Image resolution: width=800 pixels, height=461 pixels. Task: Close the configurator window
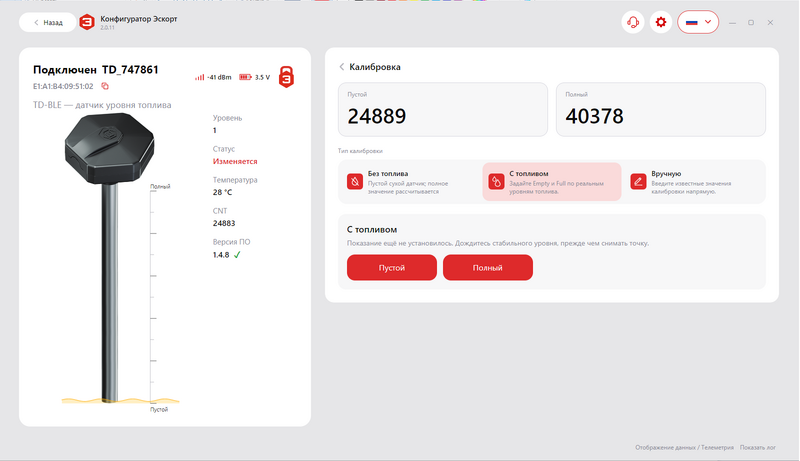tap(770, 22)
